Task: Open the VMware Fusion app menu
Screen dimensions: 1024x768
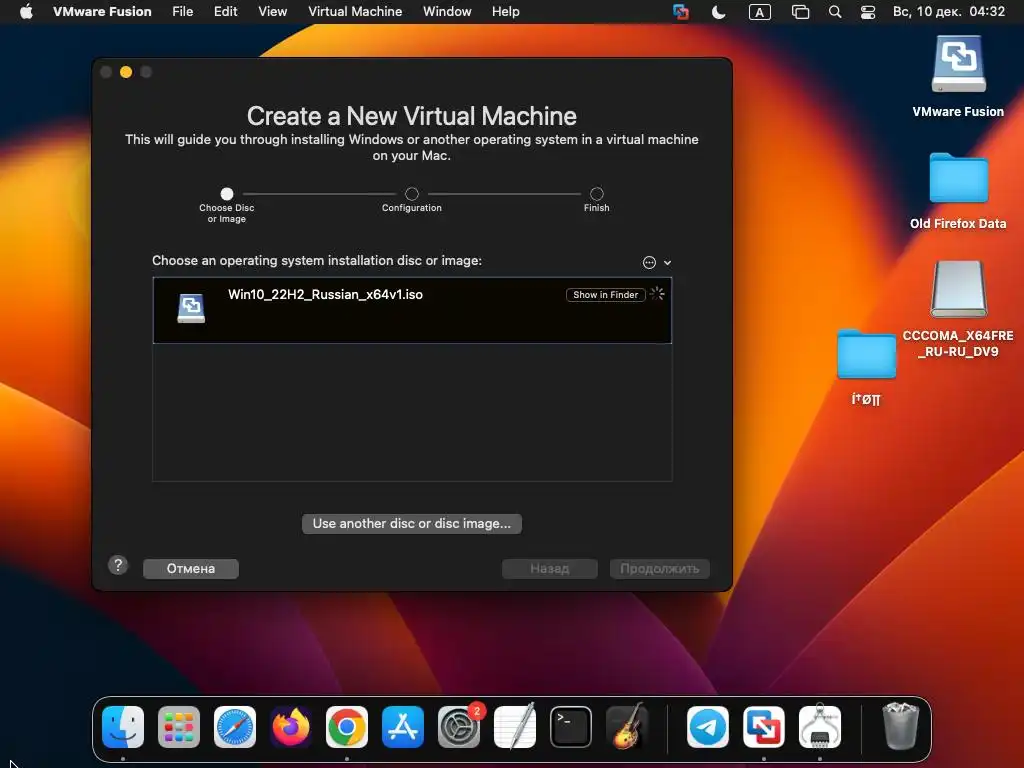Action: 102,11
